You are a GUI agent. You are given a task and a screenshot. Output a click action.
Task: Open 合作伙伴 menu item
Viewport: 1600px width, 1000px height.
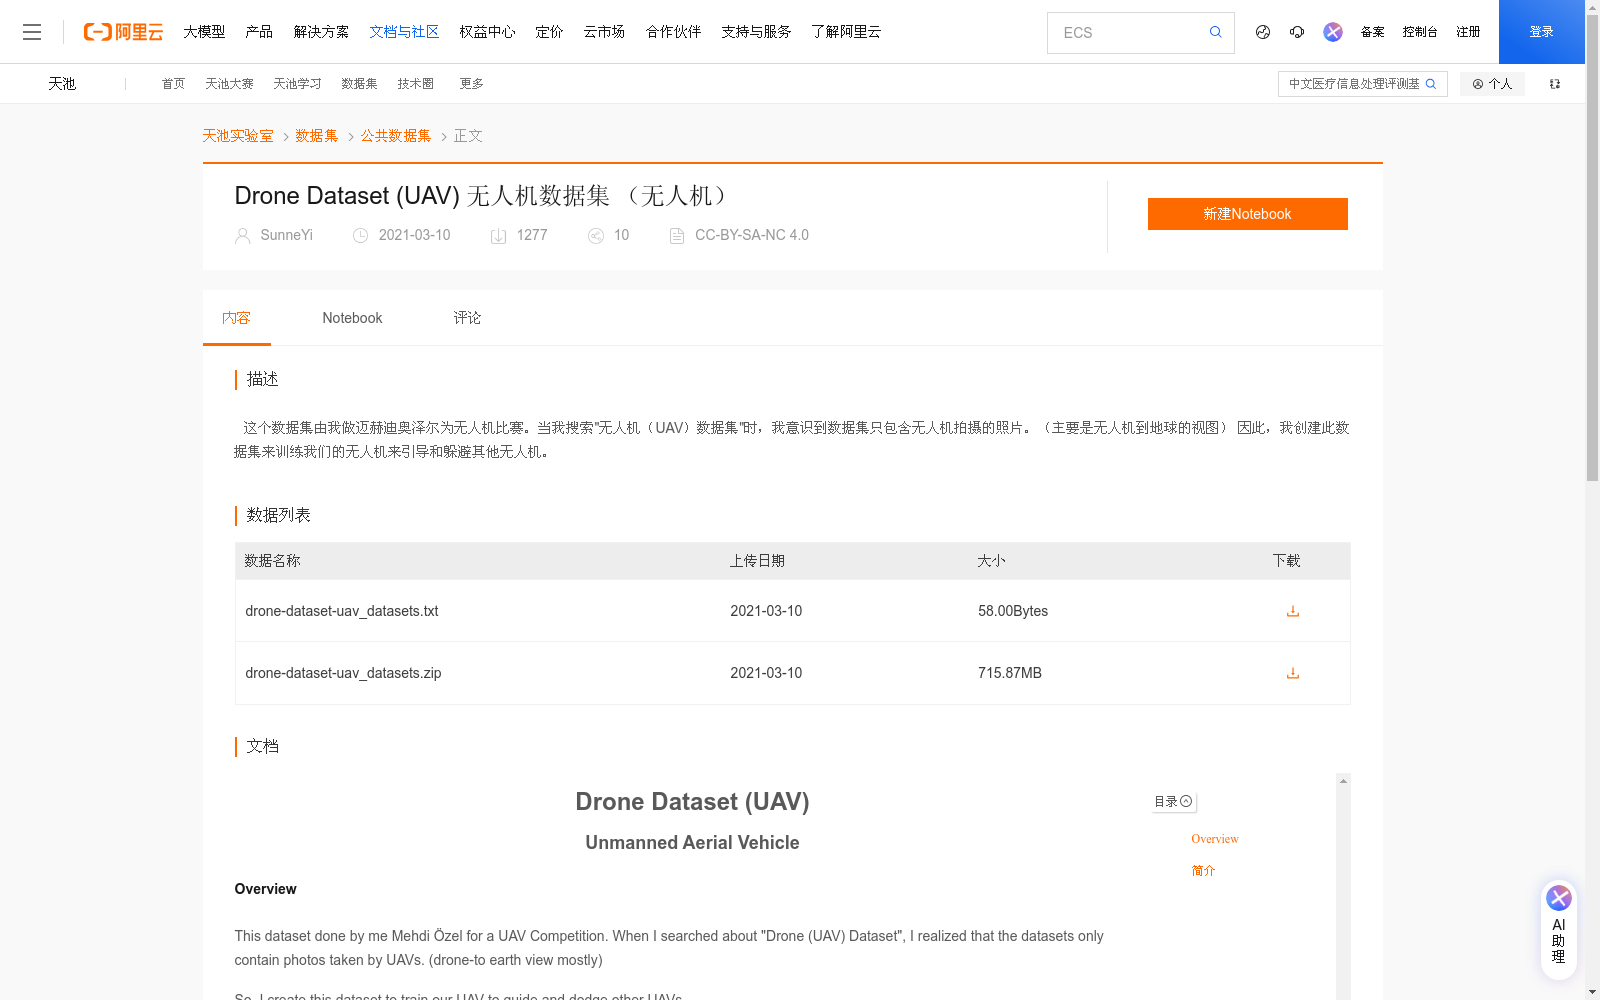tap(673, 32)
